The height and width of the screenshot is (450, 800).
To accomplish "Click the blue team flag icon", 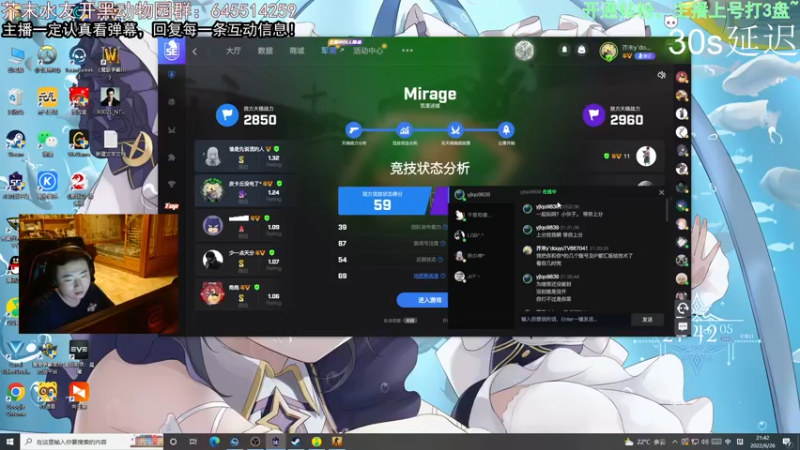I will click(227, 115).
